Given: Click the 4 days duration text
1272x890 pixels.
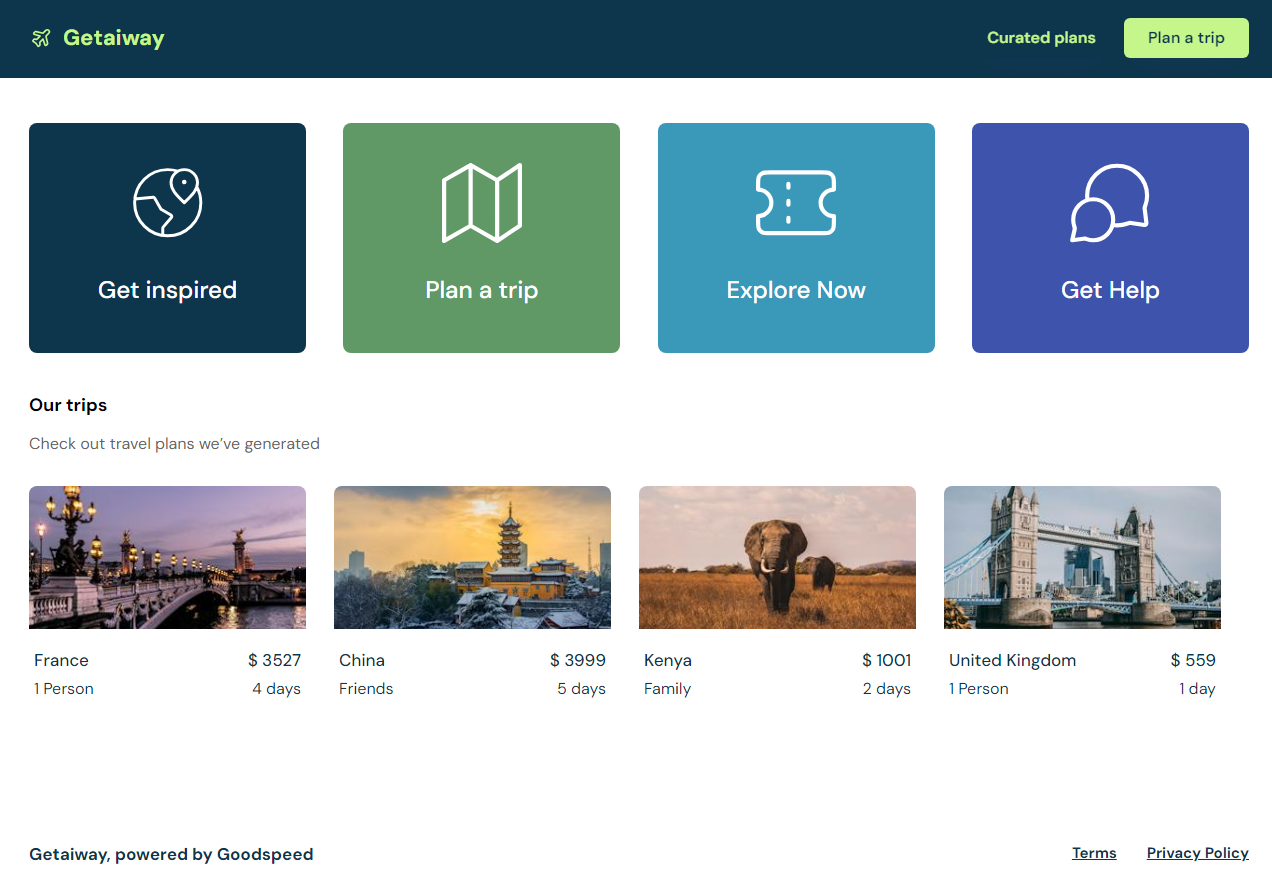Looking at the screenshot, I should pyautogui.click(x=276, y=689).
